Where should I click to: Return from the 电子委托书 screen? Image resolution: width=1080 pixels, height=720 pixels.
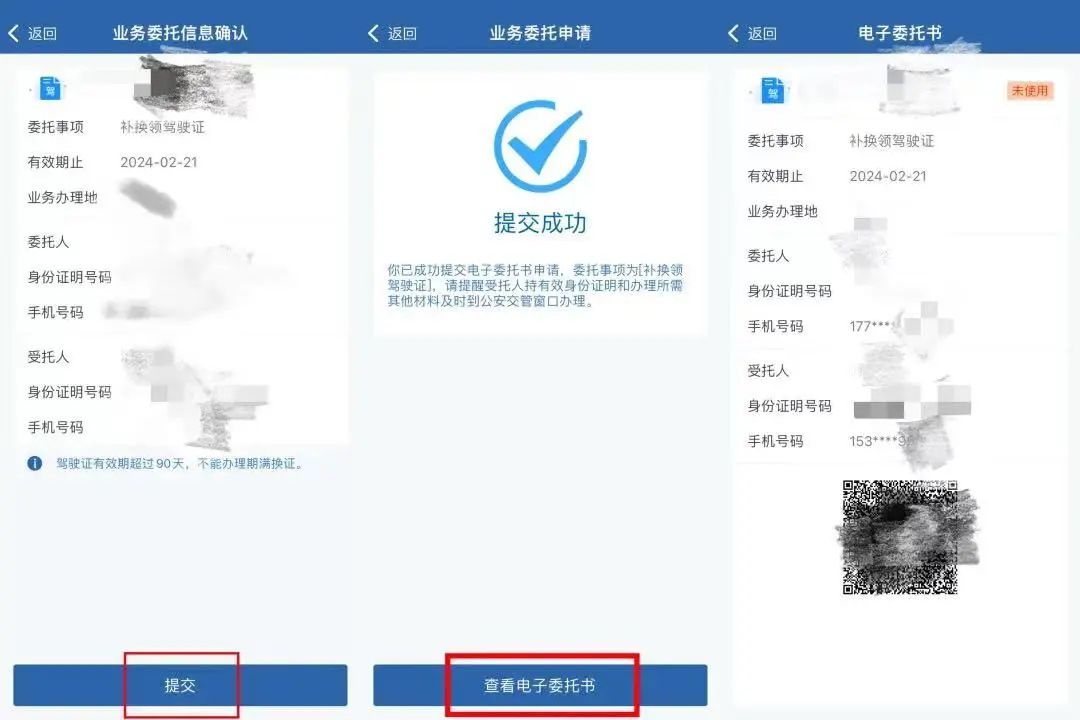752,33
